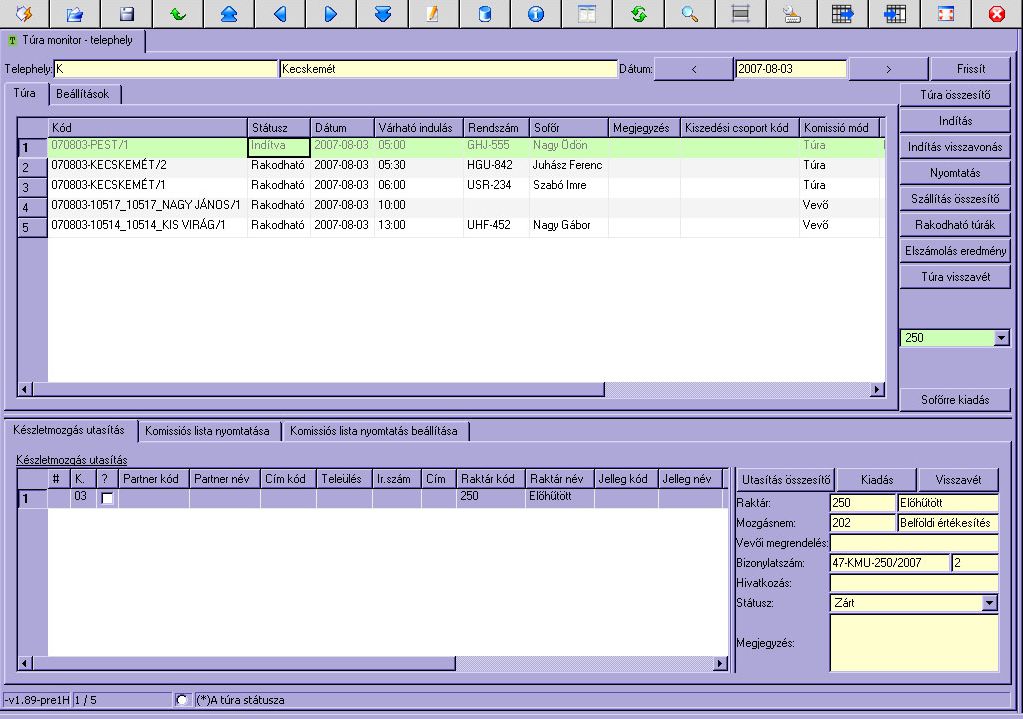1023x719 pixels.
Task: Click the green refresh arrows toolbar icon
Action: 638,14
